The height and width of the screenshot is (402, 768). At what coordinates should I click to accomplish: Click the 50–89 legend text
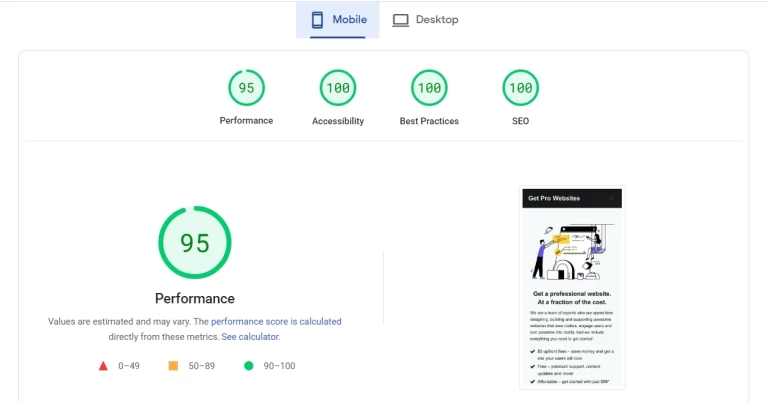(x=202, y=366)
